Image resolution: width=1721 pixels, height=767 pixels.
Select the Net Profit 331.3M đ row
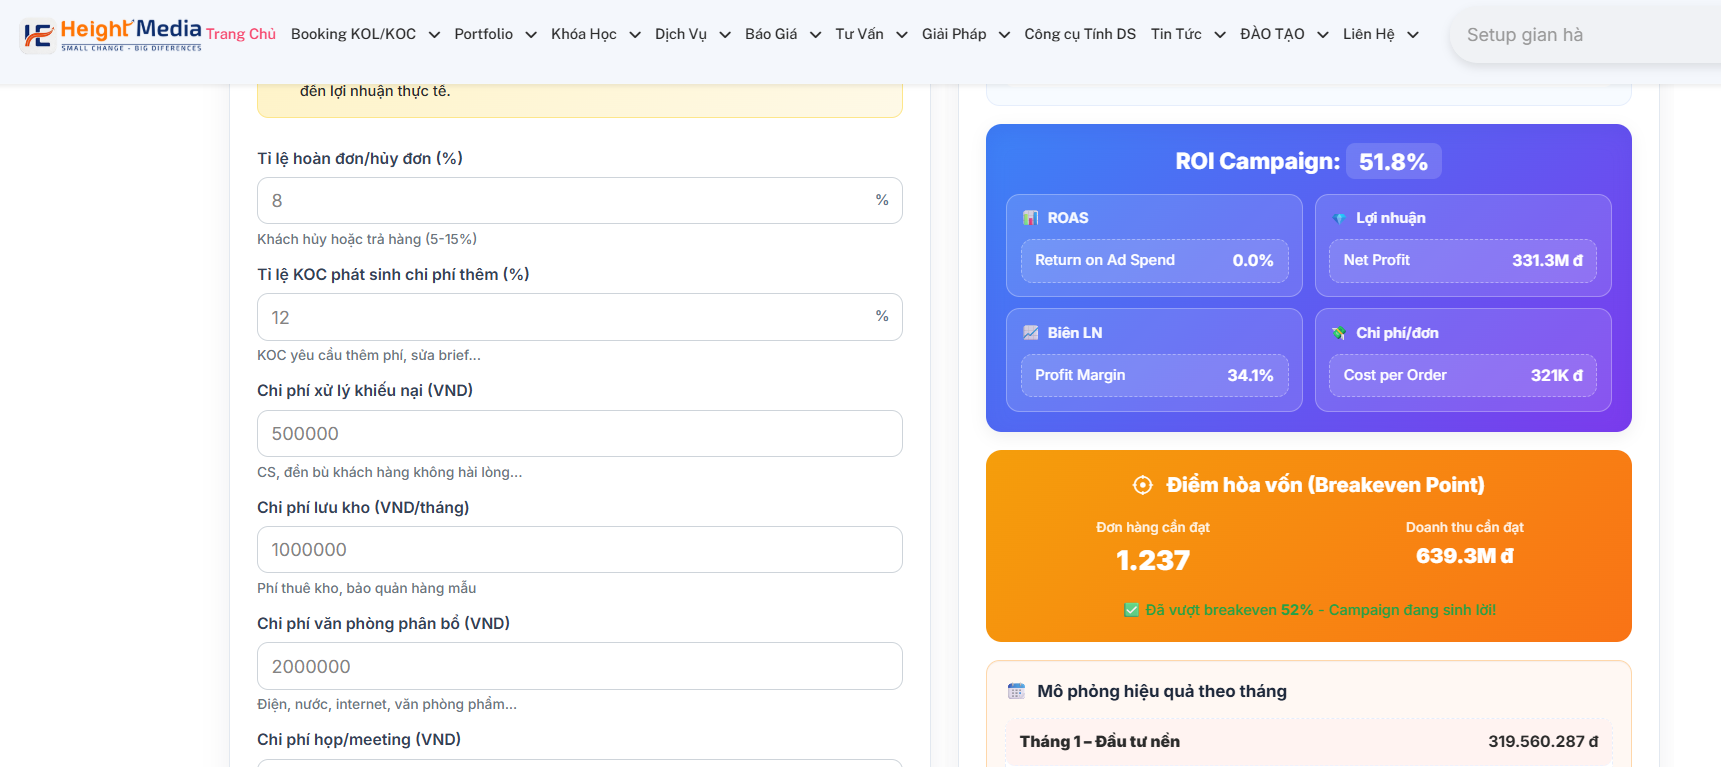pyautogui.click(x=1463, y=260)
